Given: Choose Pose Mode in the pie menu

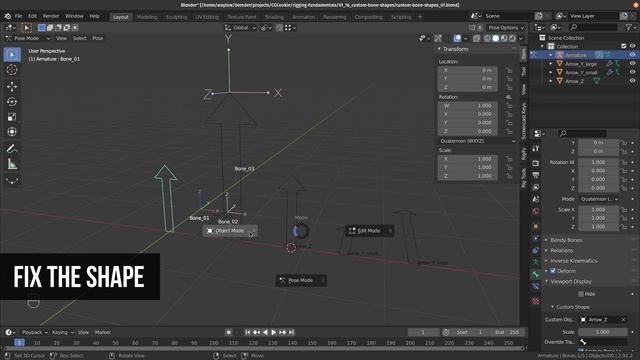Looking at the screenshot, I should 301,281.
